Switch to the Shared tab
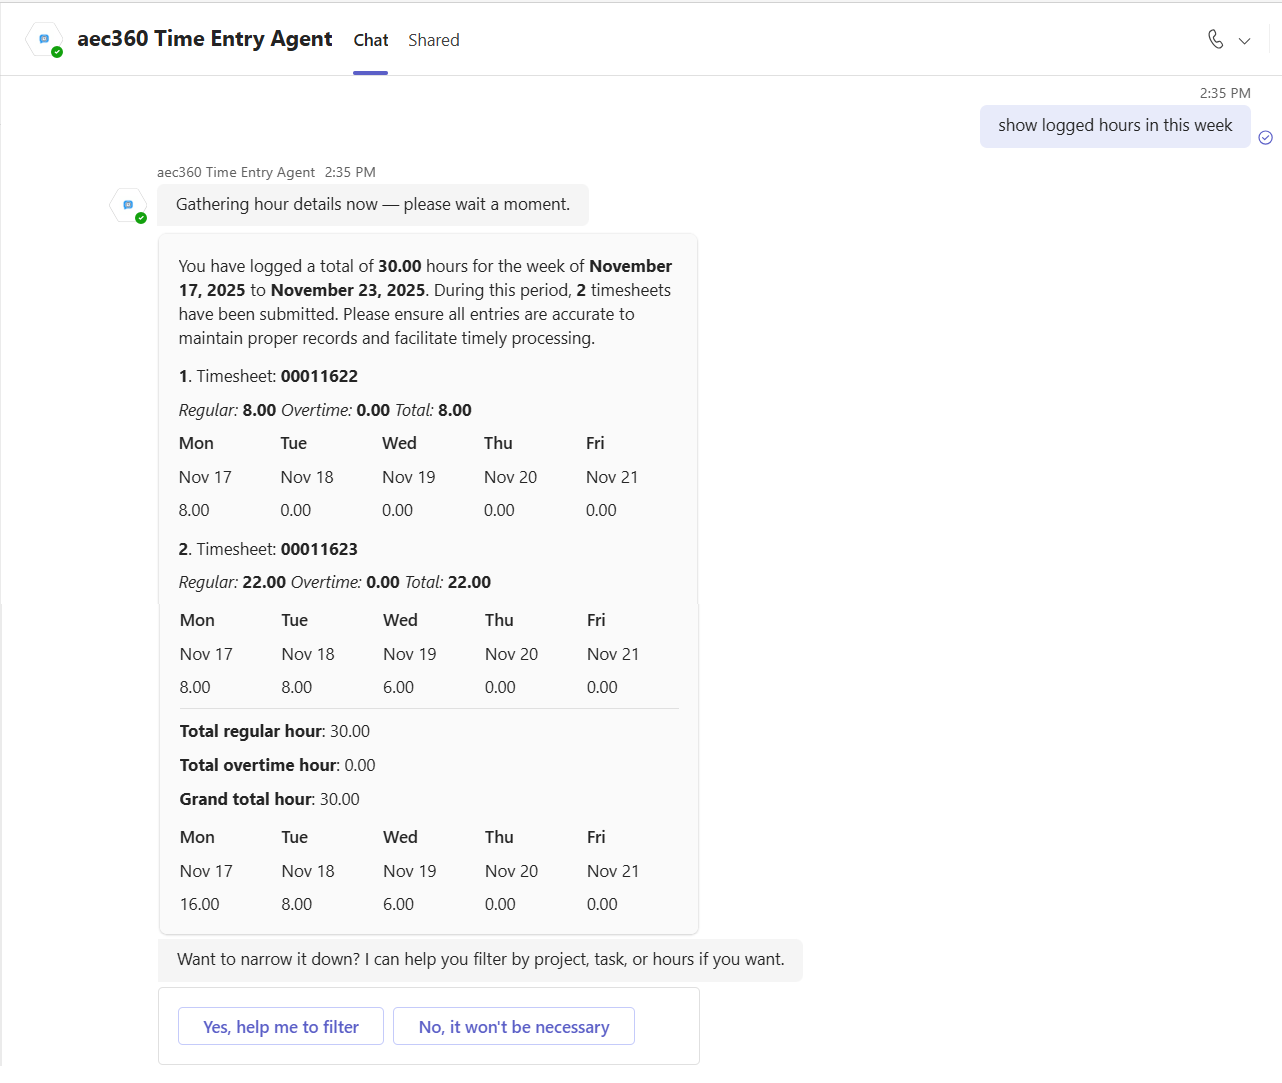 tap(433, 40)
